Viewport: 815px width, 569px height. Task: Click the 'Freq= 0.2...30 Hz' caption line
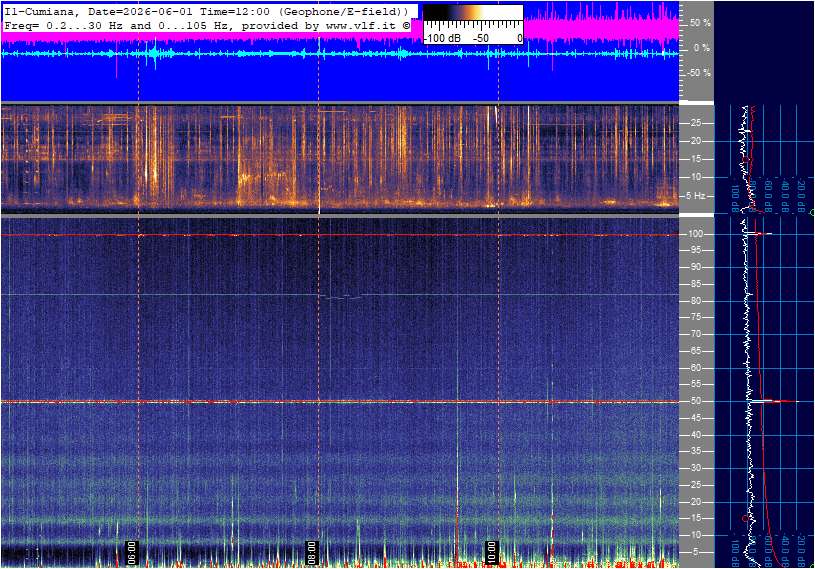pos(207,25)
